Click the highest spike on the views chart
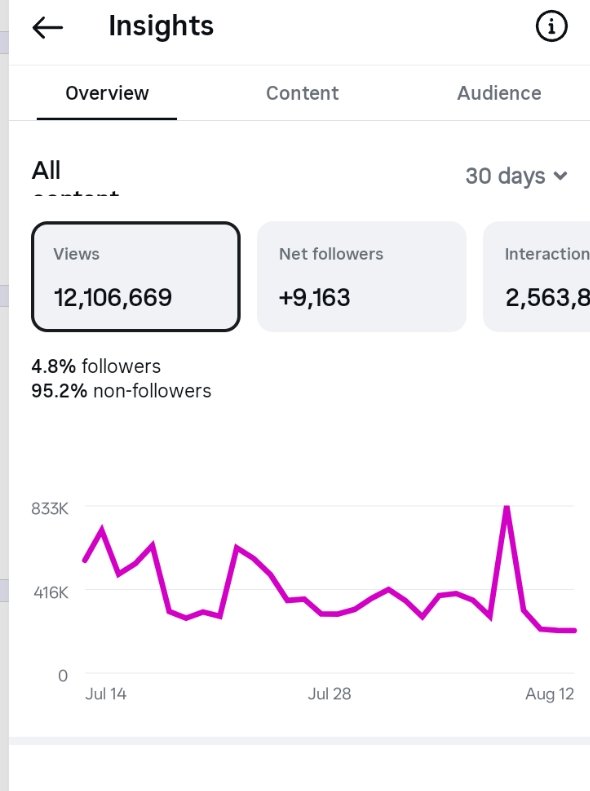Screen dimensions: 590x791 coord(507,508)
